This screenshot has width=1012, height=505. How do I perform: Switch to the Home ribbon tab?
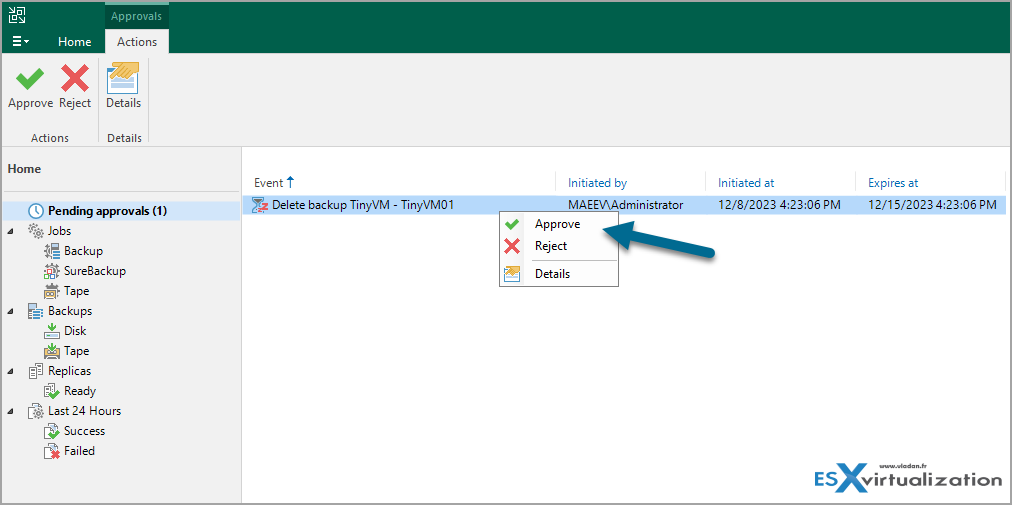74,42
